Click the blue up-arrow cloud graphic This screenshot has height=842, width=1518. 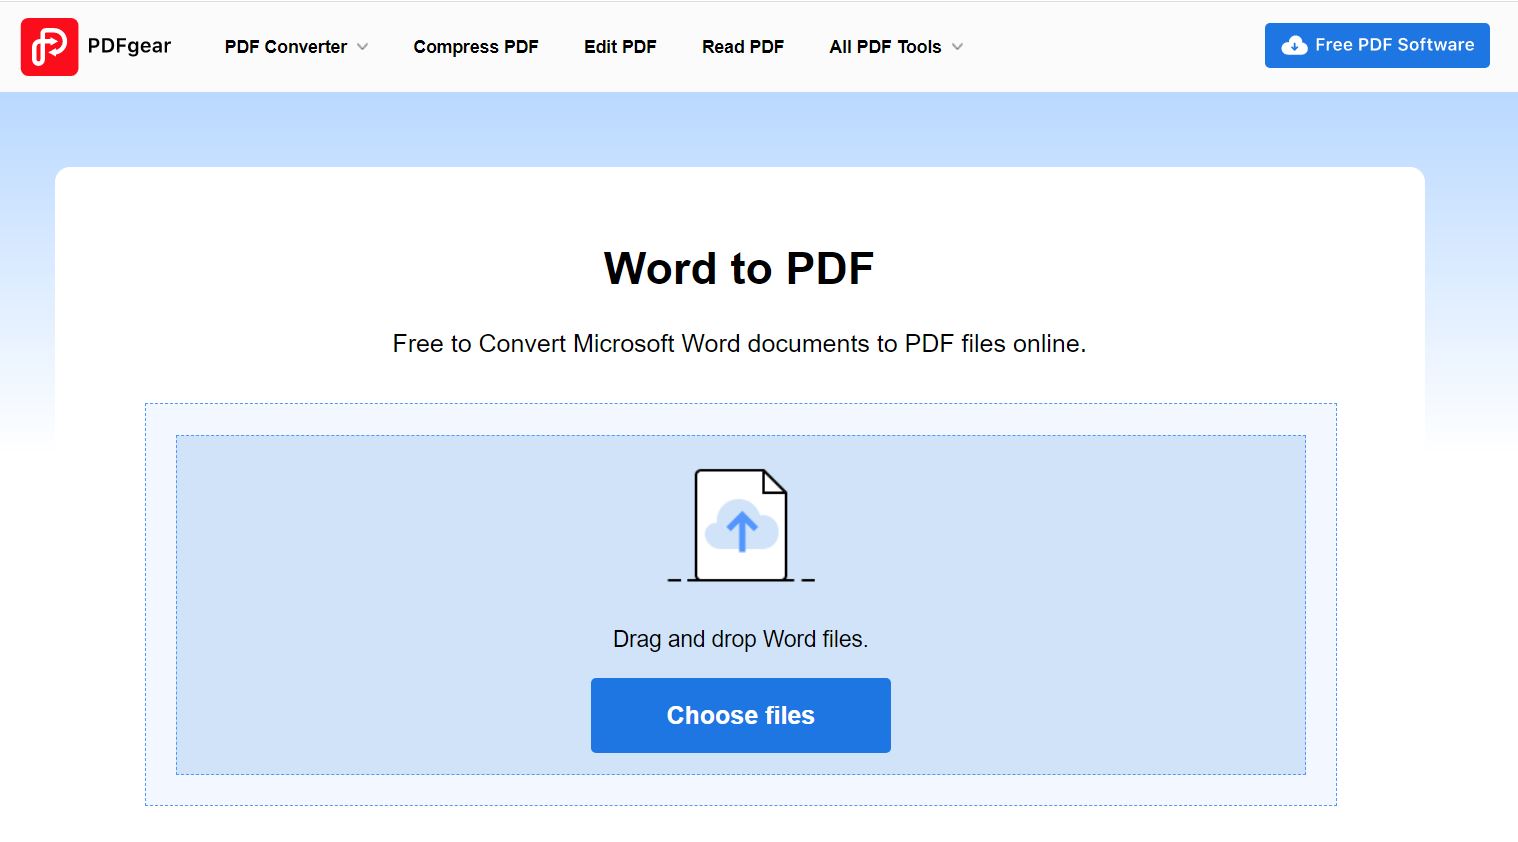point(741,529)
